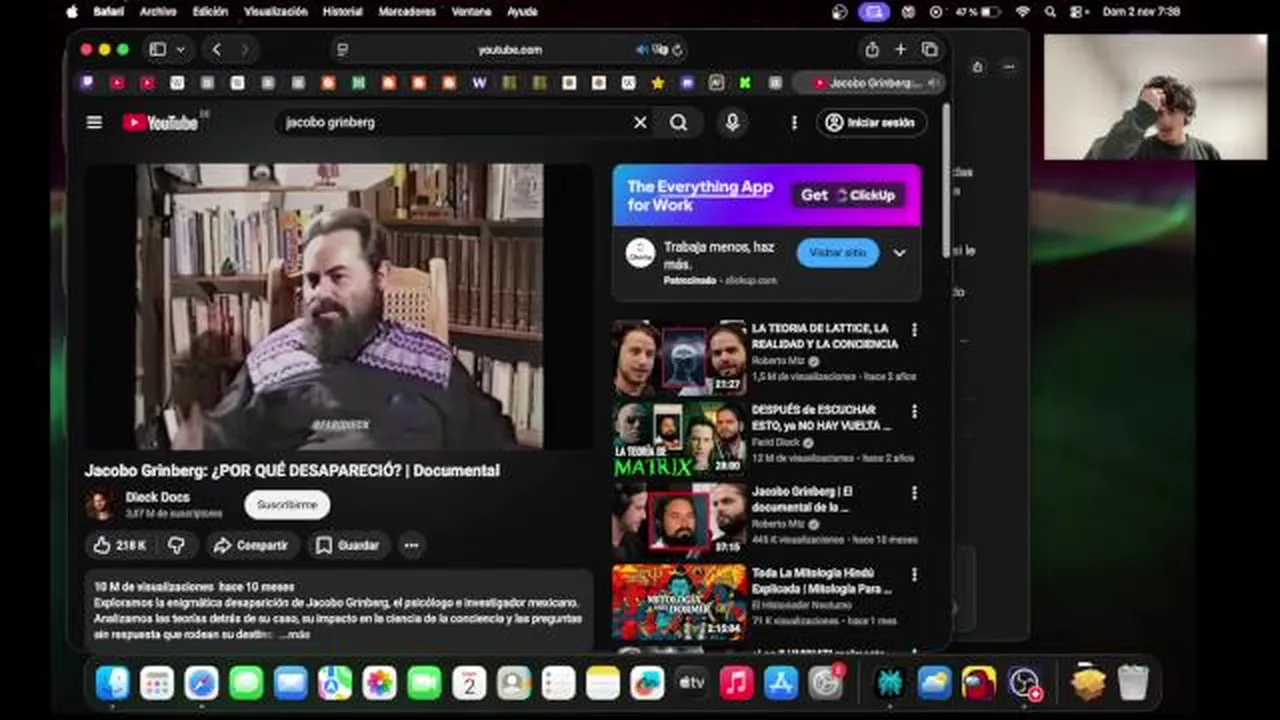1280x720 pixels.
Task: Click Compartir share button
Action: (x=251, y=545)
